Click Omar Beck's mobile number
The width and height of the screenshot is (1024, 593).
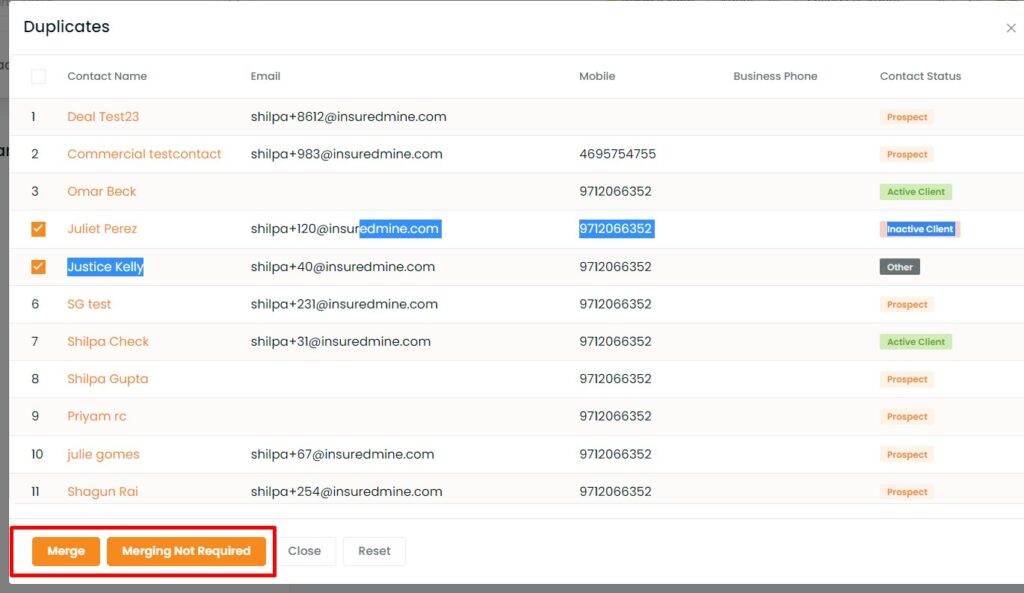tap(615, 191)
